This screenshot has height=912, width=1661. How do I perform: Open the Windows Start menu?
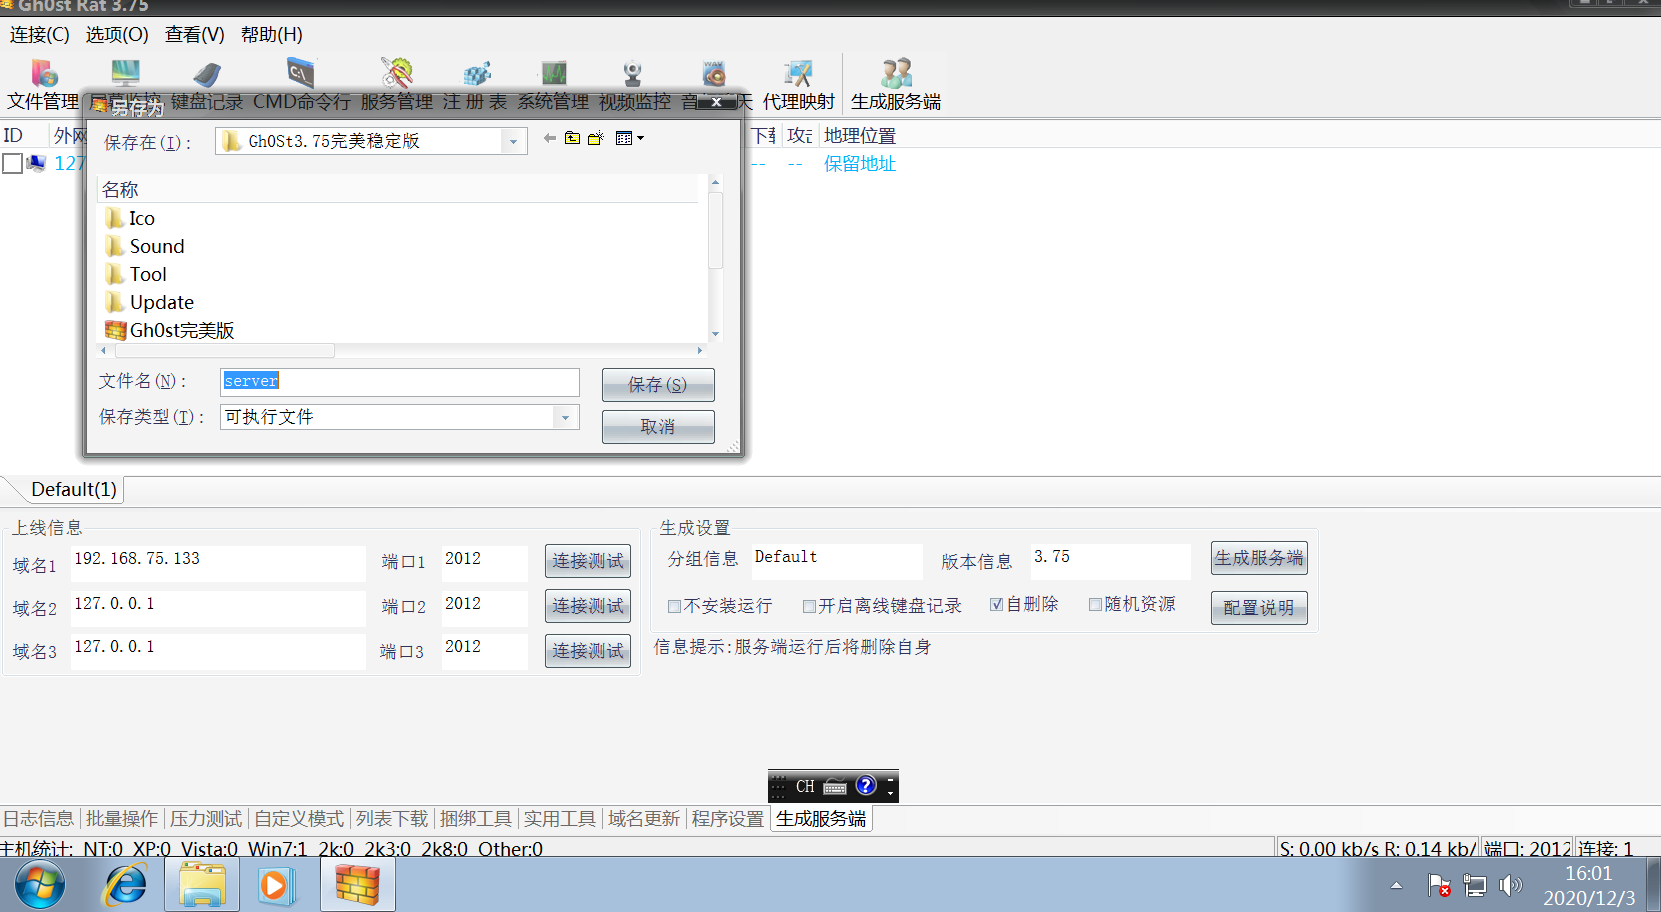tap(40, 885)
